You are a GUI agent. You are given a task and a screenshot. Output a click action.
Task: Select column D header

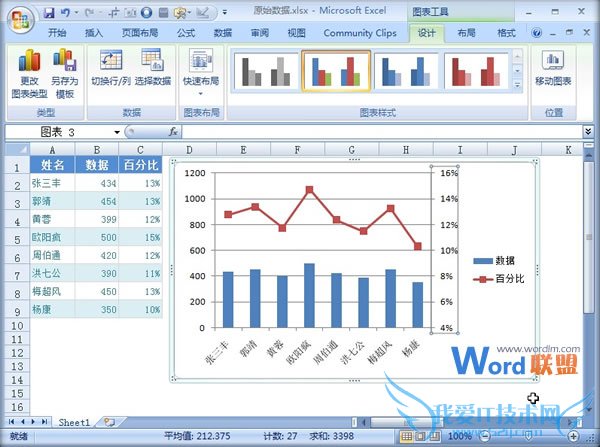click(189, 150)
